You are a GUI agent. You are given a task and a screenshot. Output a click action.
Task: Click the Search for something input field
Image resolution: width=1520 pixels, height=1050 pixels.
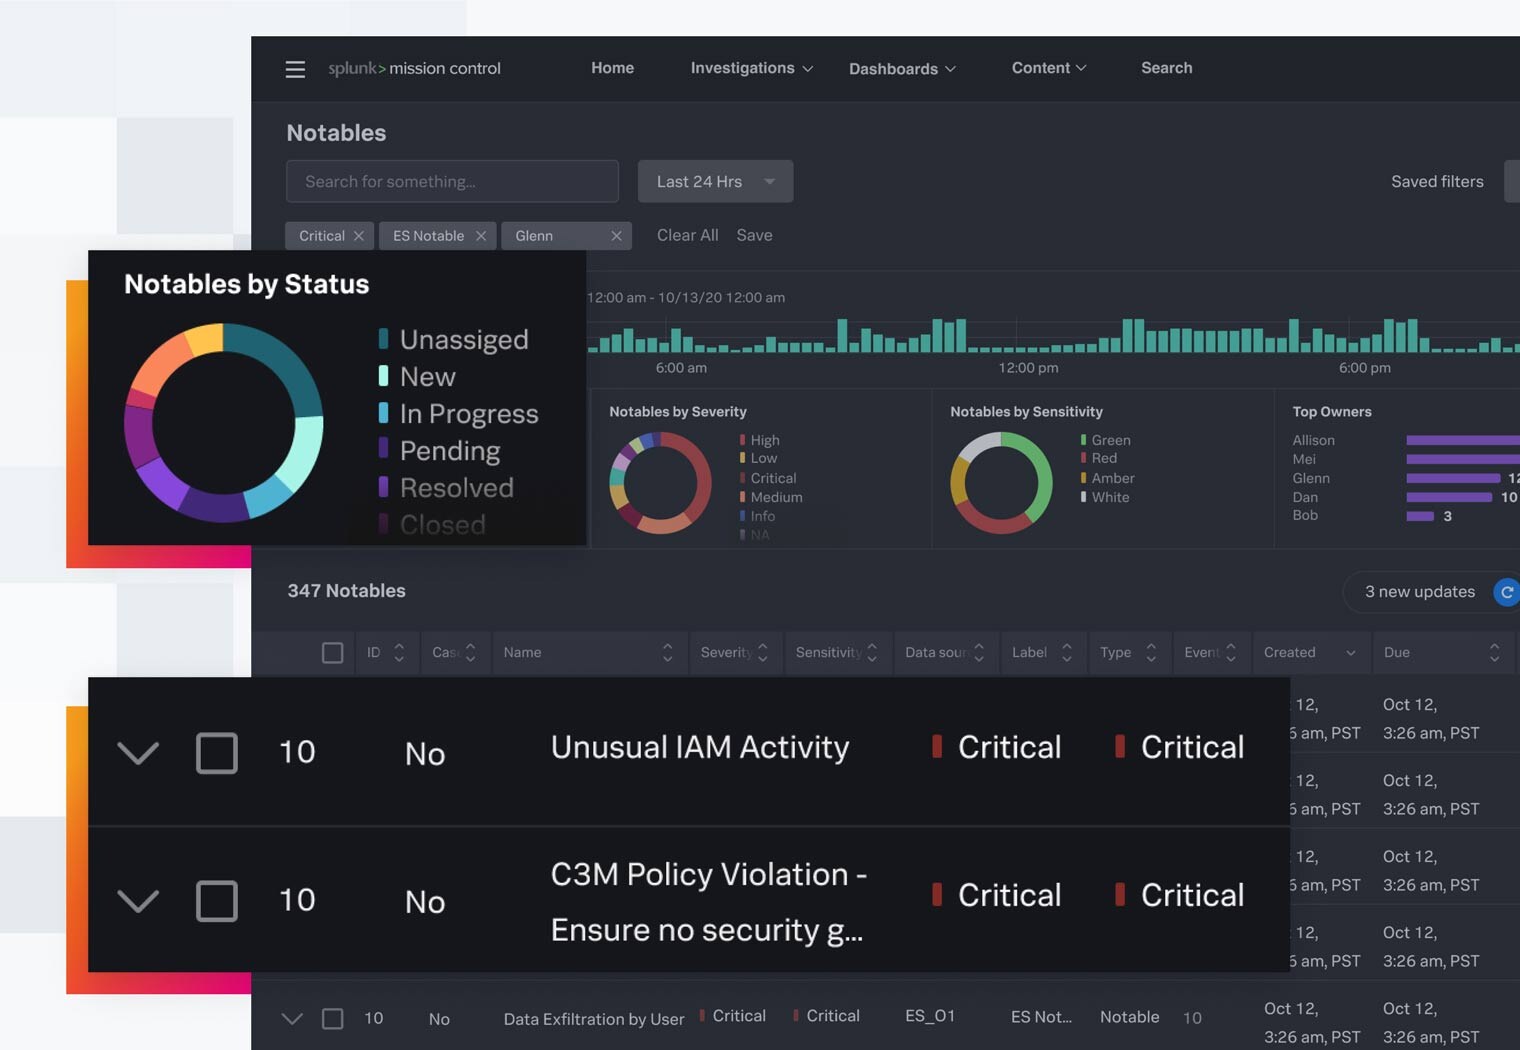tap(452, 182)
